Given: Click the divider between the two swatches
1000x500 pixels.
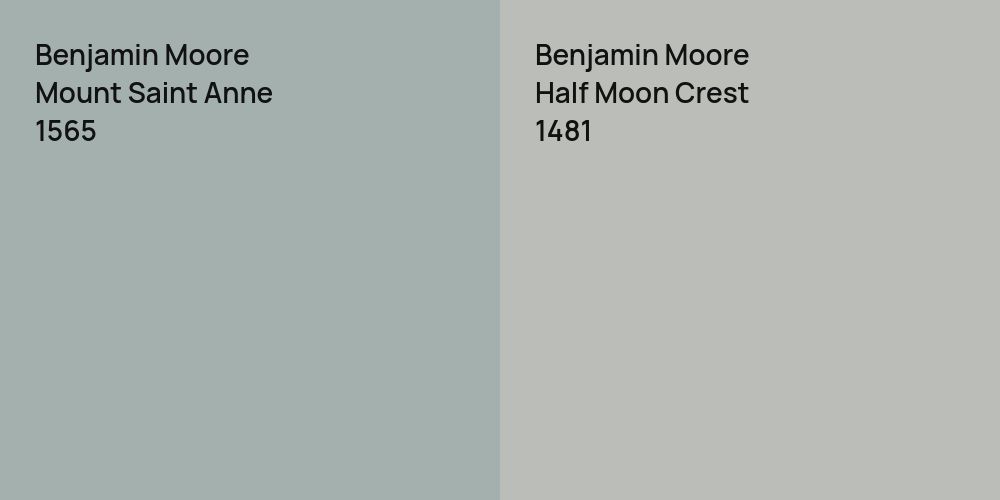Looking at the screenshot, I should (x=500, y=250).
